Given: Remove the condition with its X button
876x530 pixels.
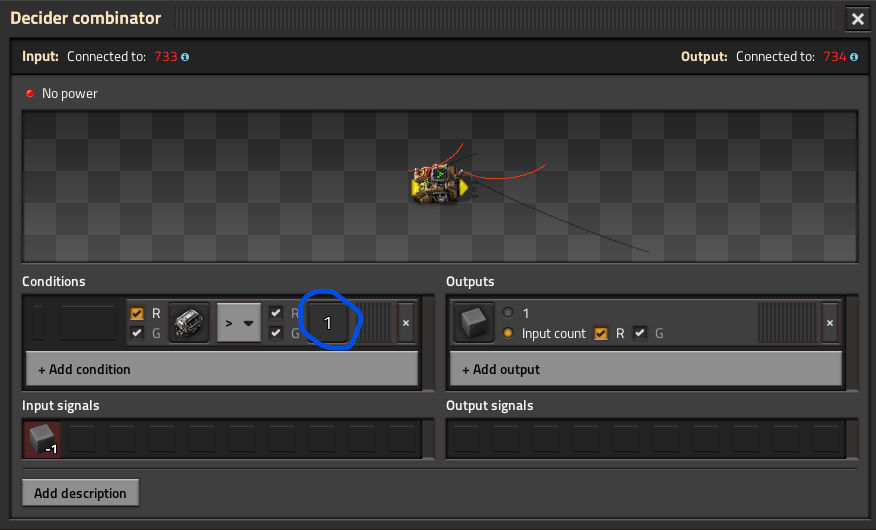Looking at the screenshot, I should (x=406, y=323).
